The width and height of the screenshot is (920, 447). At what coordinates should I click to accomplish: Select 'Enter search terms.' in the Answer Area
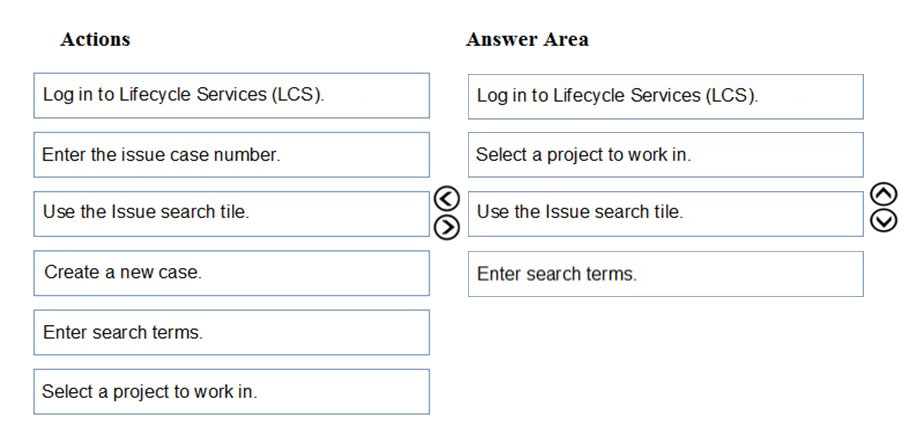[x=665, y=274]
